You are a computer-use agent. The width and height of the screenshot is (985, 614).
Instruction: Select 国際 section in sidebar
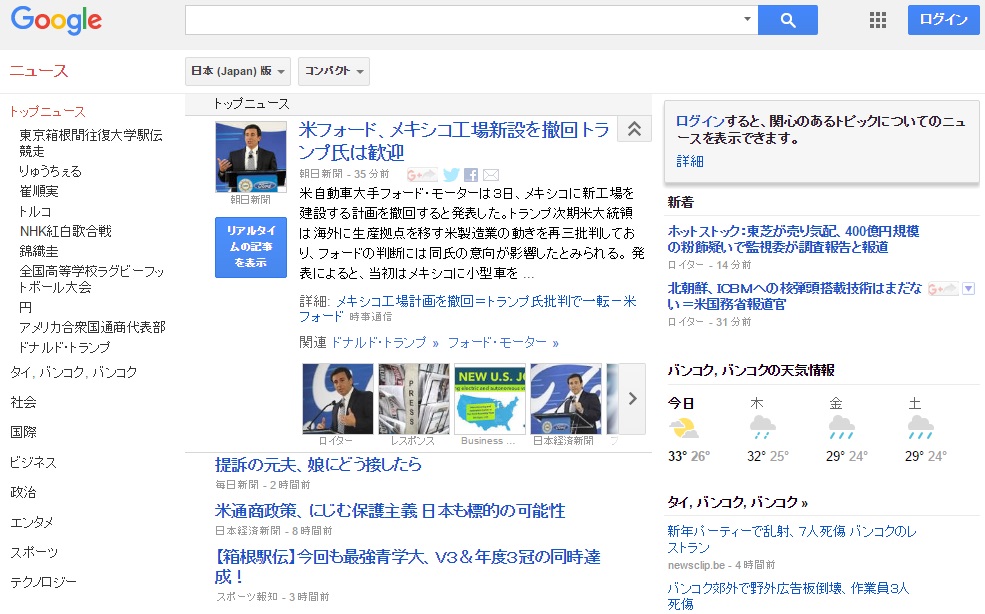pyautogui.click(x=23, y=432)
